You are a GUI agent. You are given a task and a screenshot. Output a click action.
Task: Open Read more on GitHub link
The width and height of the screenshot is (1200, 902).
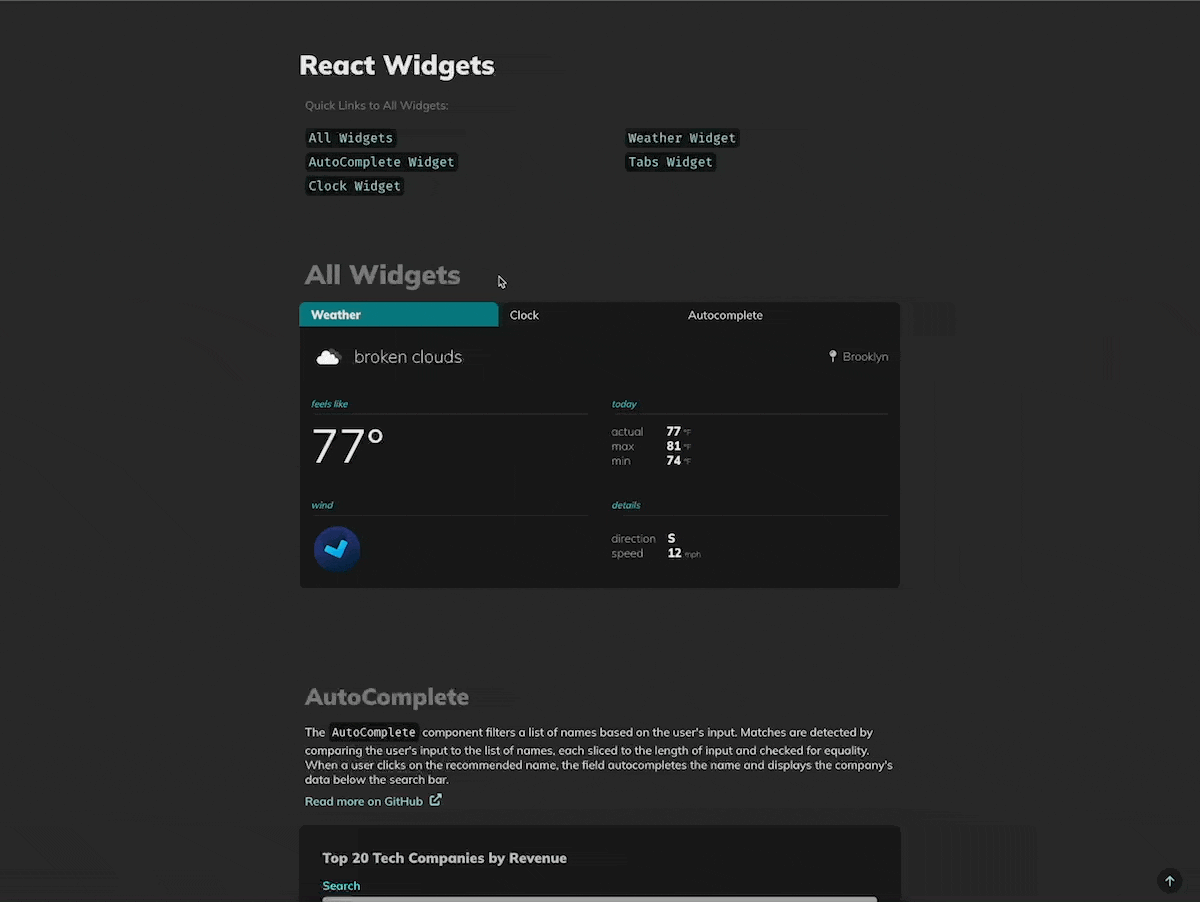pos(364,801)
